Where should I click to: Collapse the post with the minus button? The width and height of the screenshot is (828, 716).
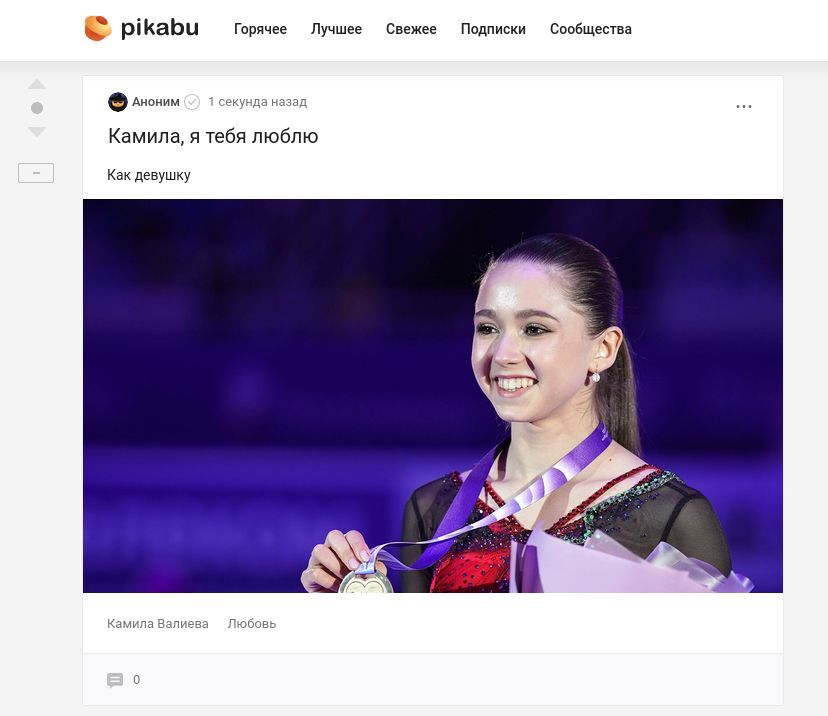tap(36, 173)
